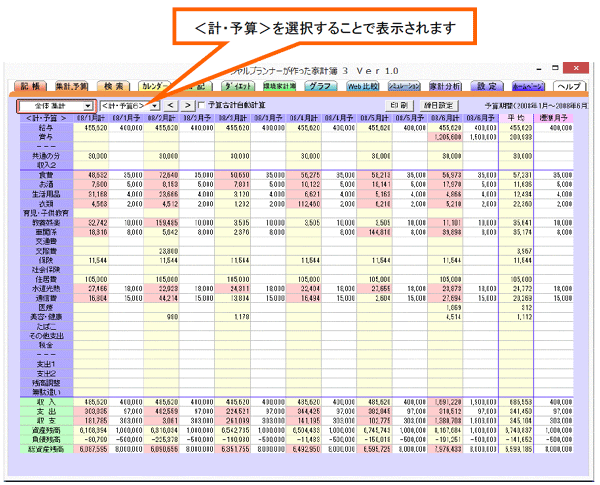Select the その他支出 row label
Viewport: 600px width, 485px height.
[46, 336]
